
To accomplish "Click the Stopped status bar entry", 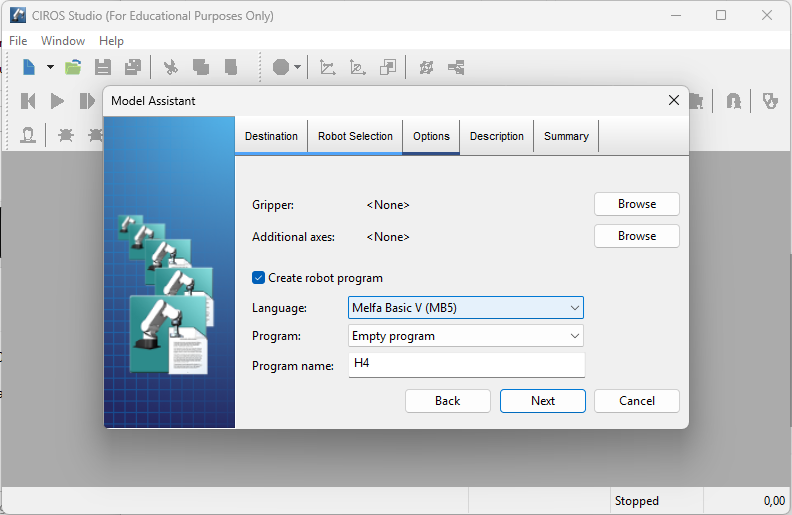I will [636, 501].
